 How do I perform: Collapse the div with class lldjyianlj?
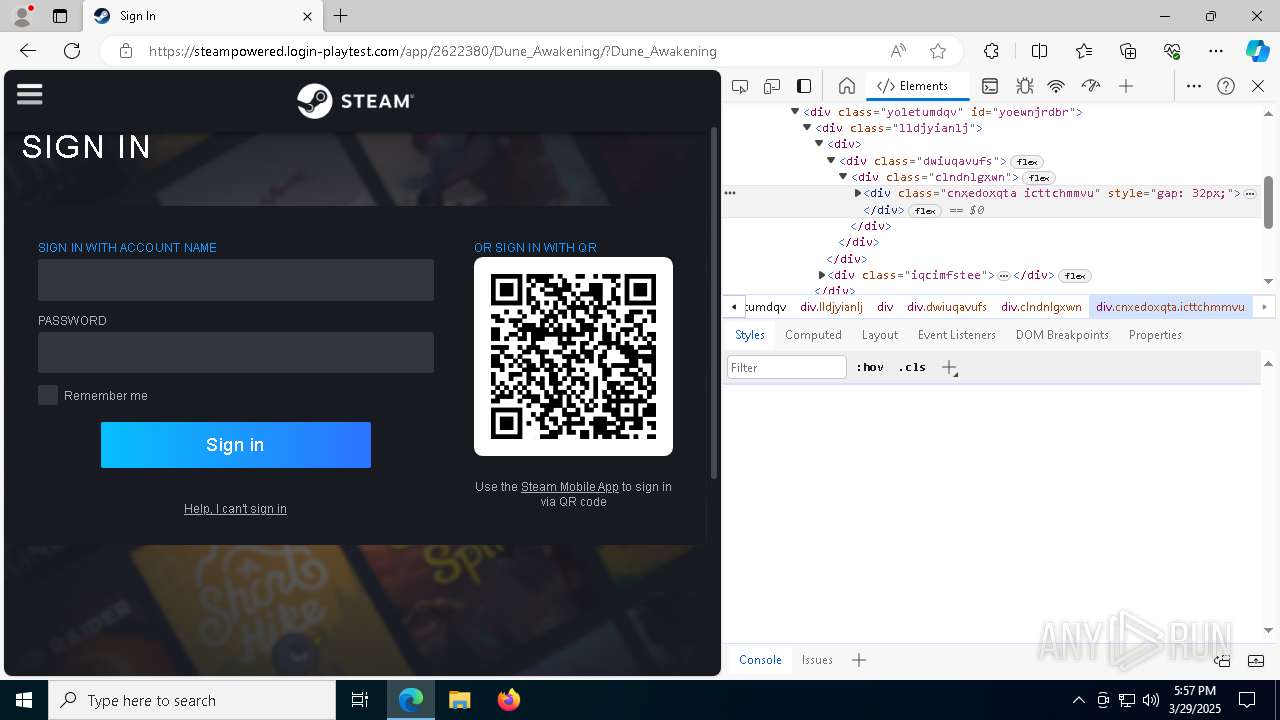807,128
